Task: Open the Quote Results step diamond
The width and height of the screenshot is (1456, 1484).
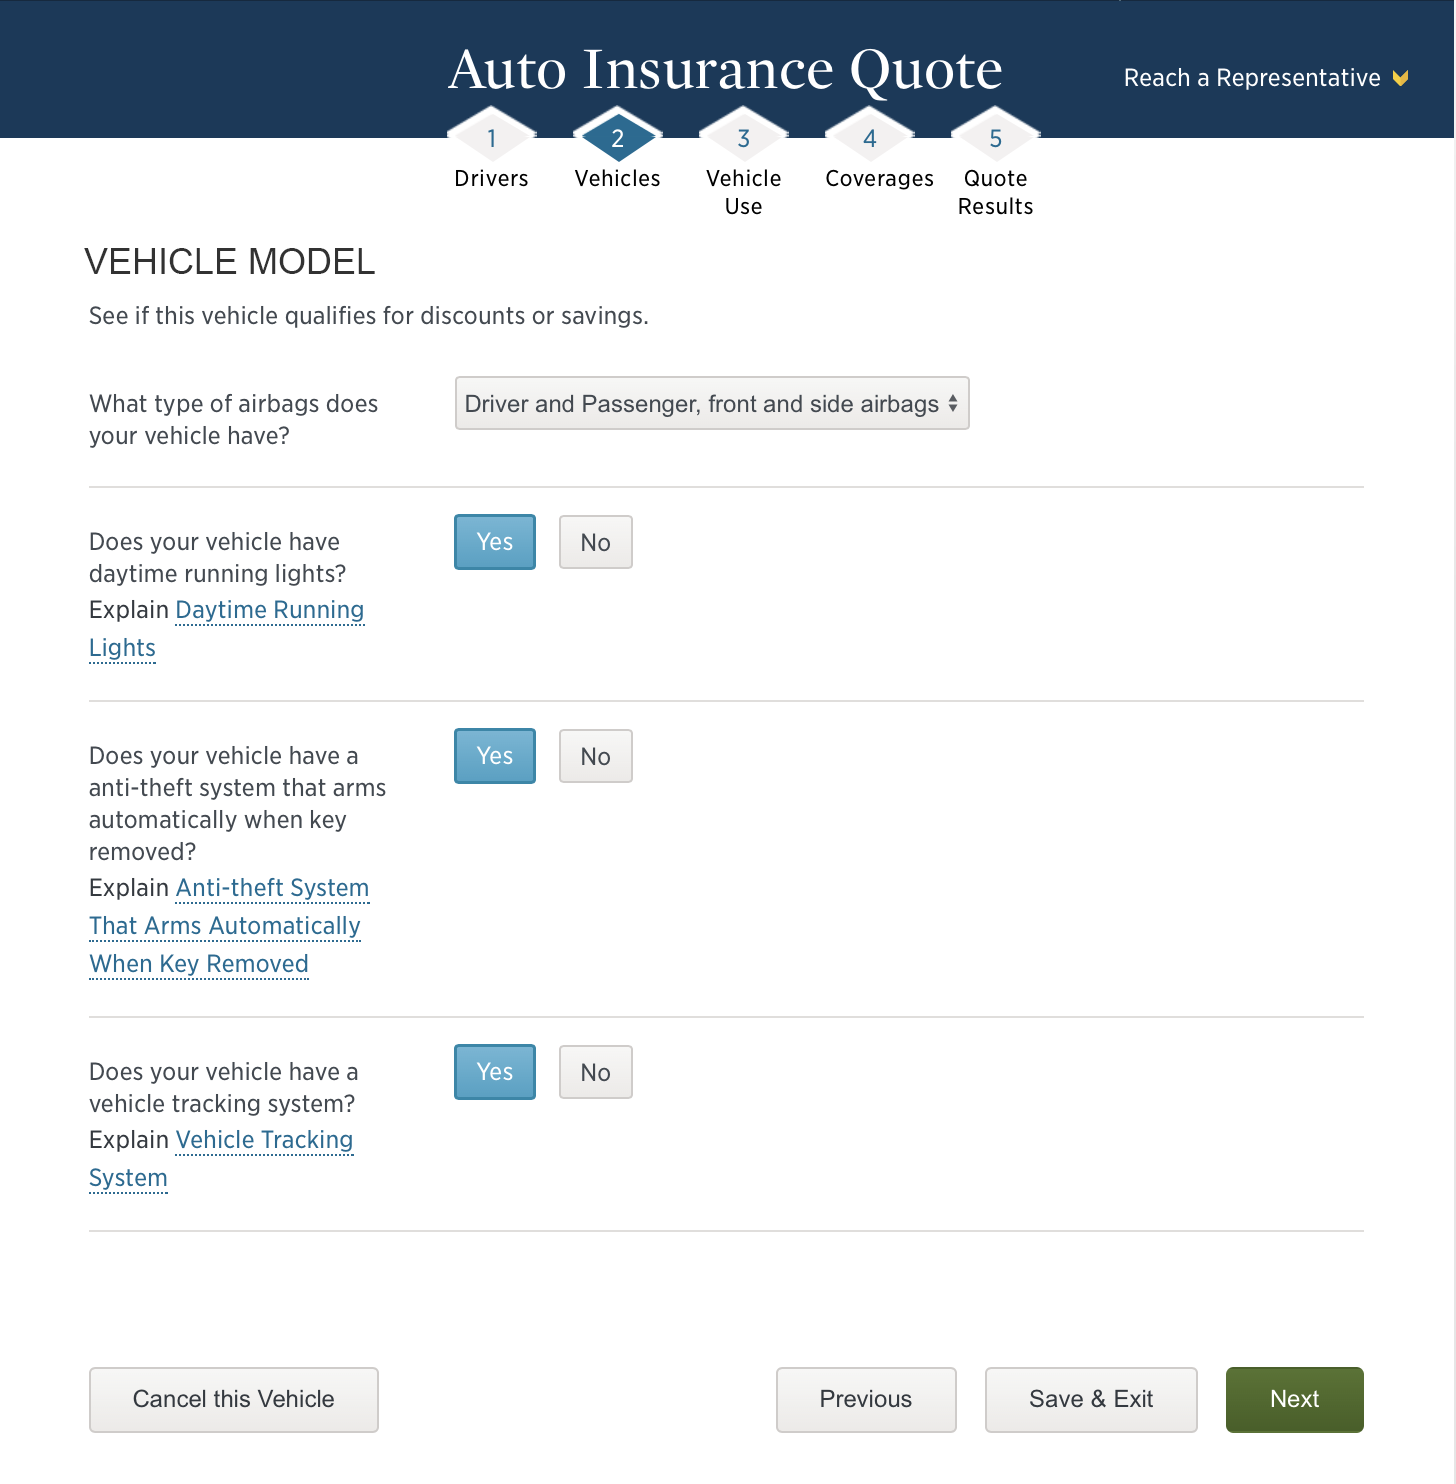Action: [x=995, y=137]
